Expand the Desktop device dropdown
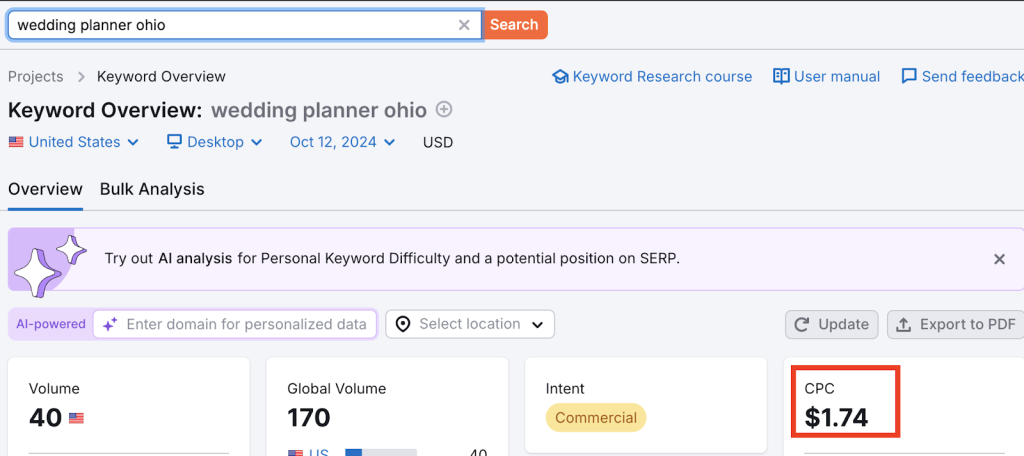Viewport: 1024px width, 456px height. tap(215, 142)
